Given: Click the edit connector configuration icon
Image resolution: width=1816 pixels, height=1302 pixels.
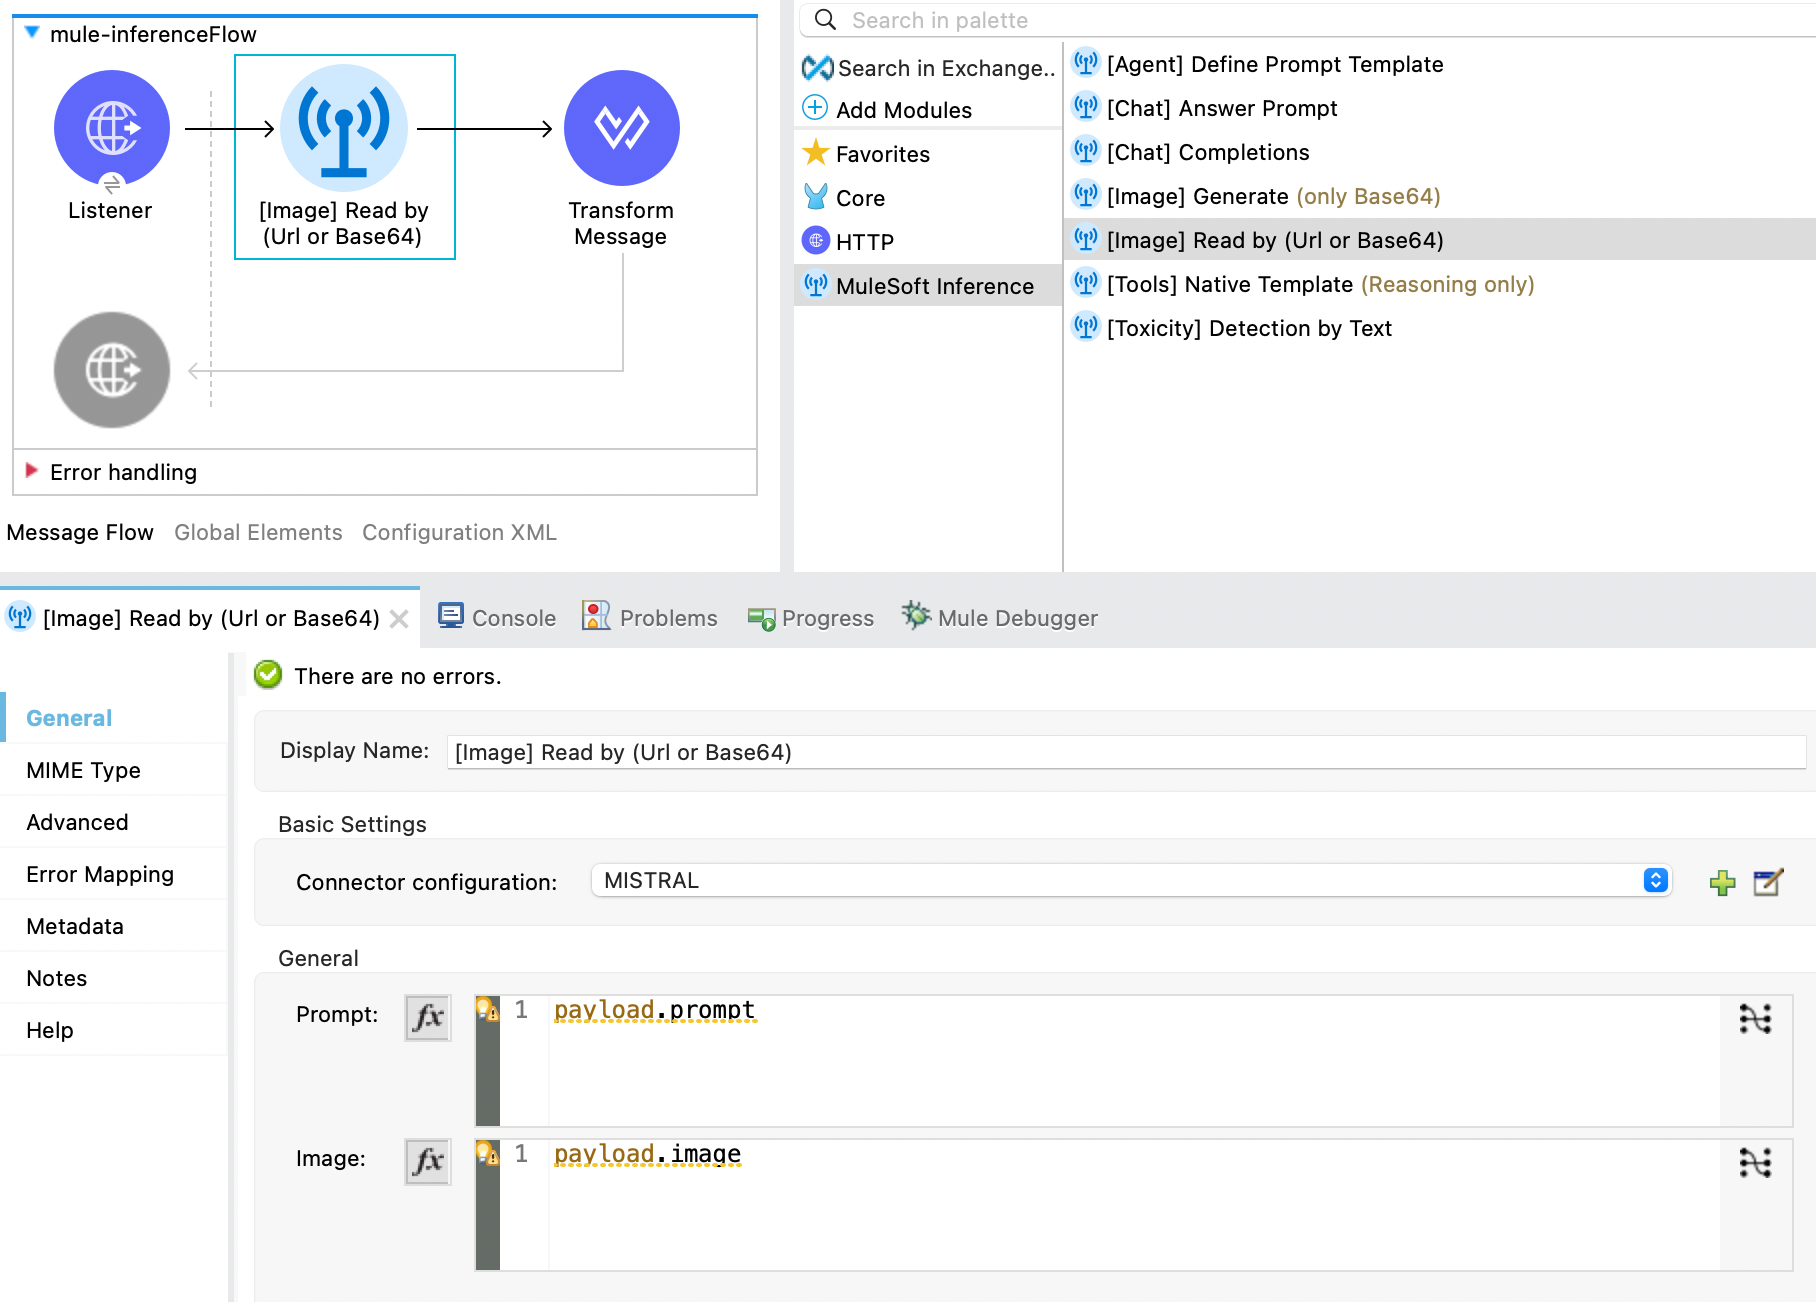Looking at the screenshot, I should 1768,882.
